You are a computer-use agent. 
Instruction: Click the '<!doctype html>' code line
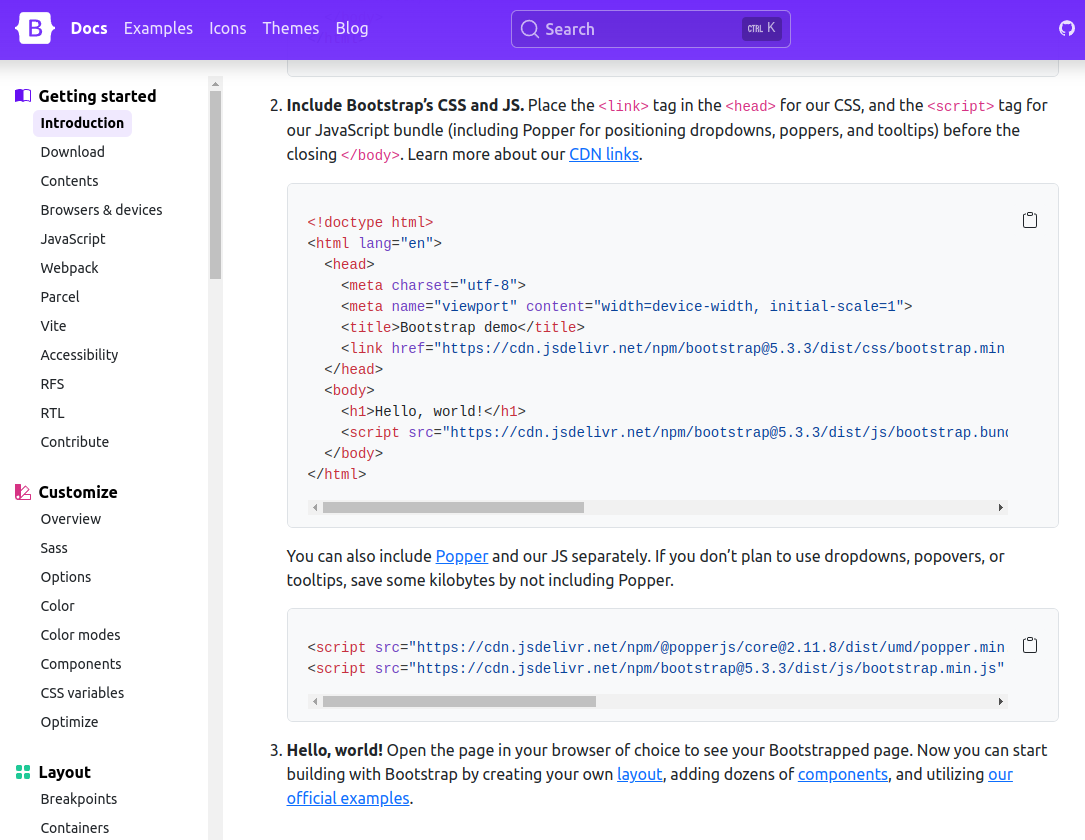coord(370,222)
